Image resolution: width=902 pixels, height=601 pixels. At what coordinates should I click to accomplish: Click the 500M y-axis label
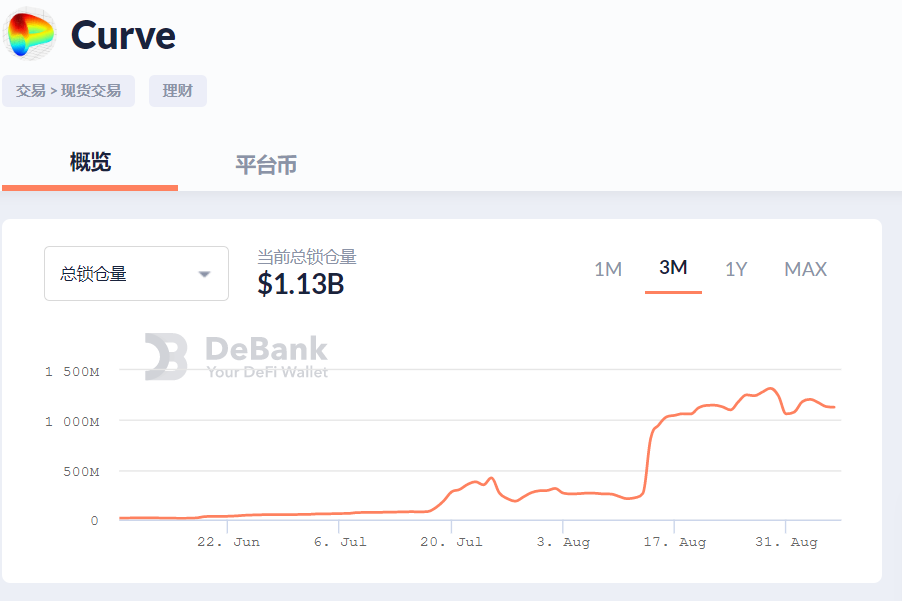point(81,472)
